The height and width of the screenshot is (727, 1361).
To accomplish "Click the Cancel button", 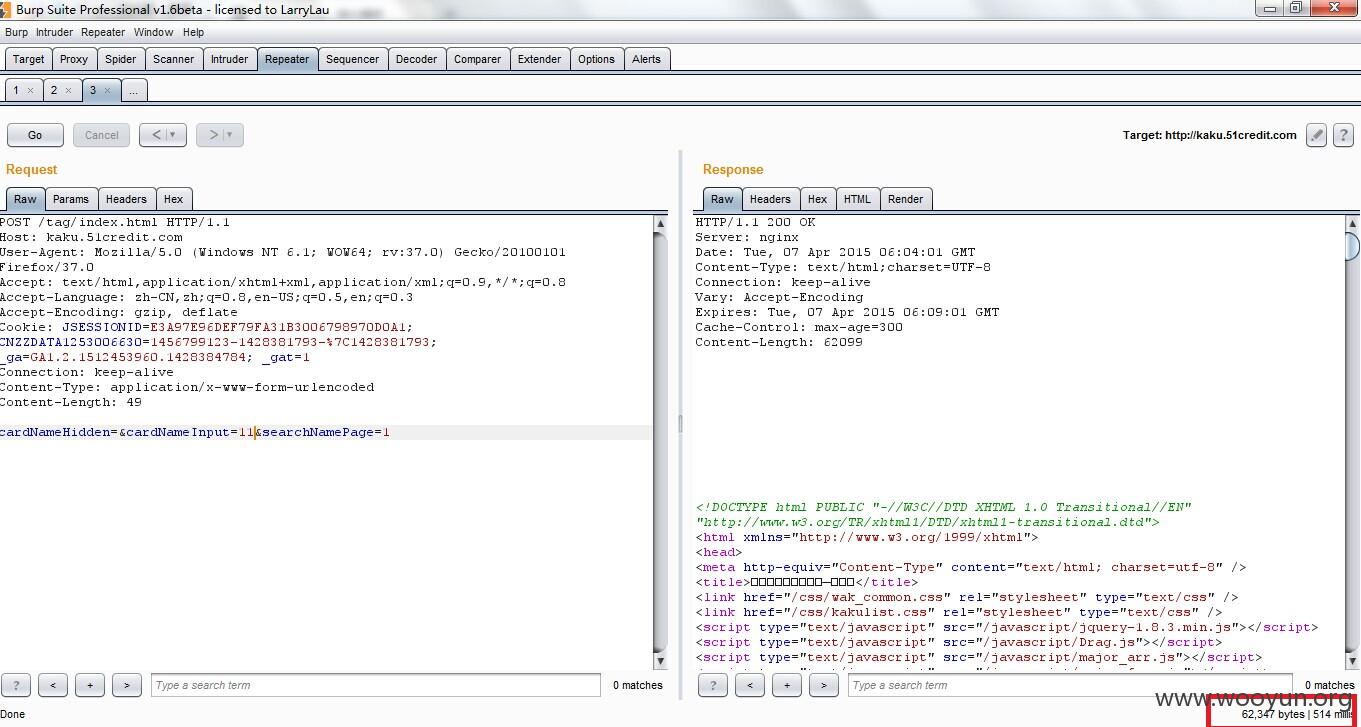I will [x=101, y=135].
